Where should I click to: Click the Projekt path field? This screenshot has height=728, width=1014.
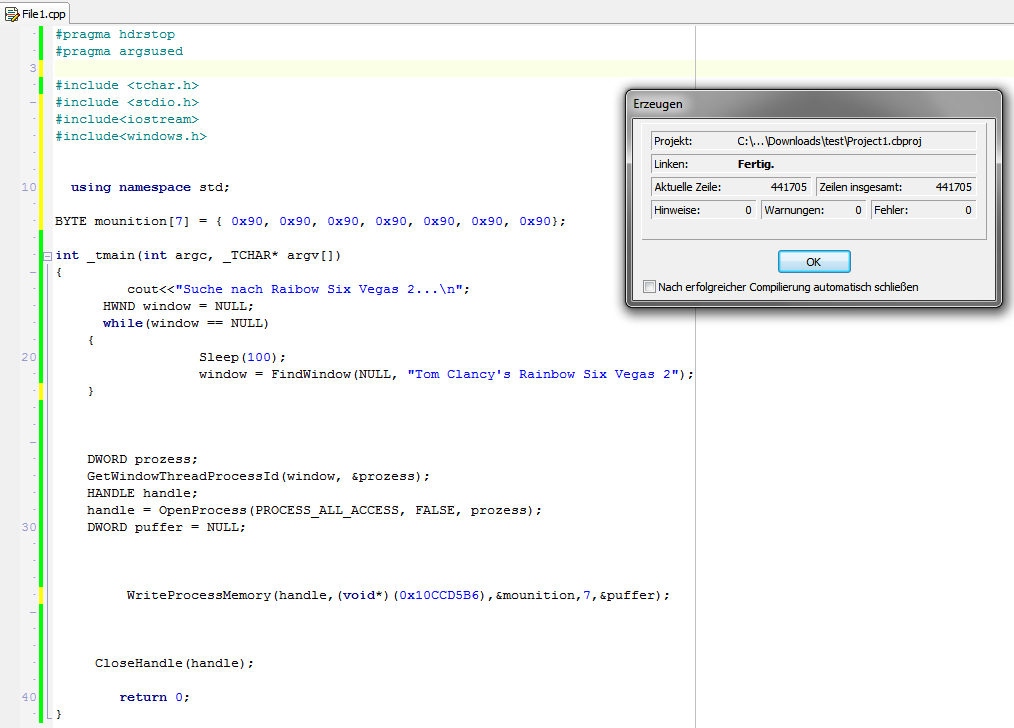(812, 141)
